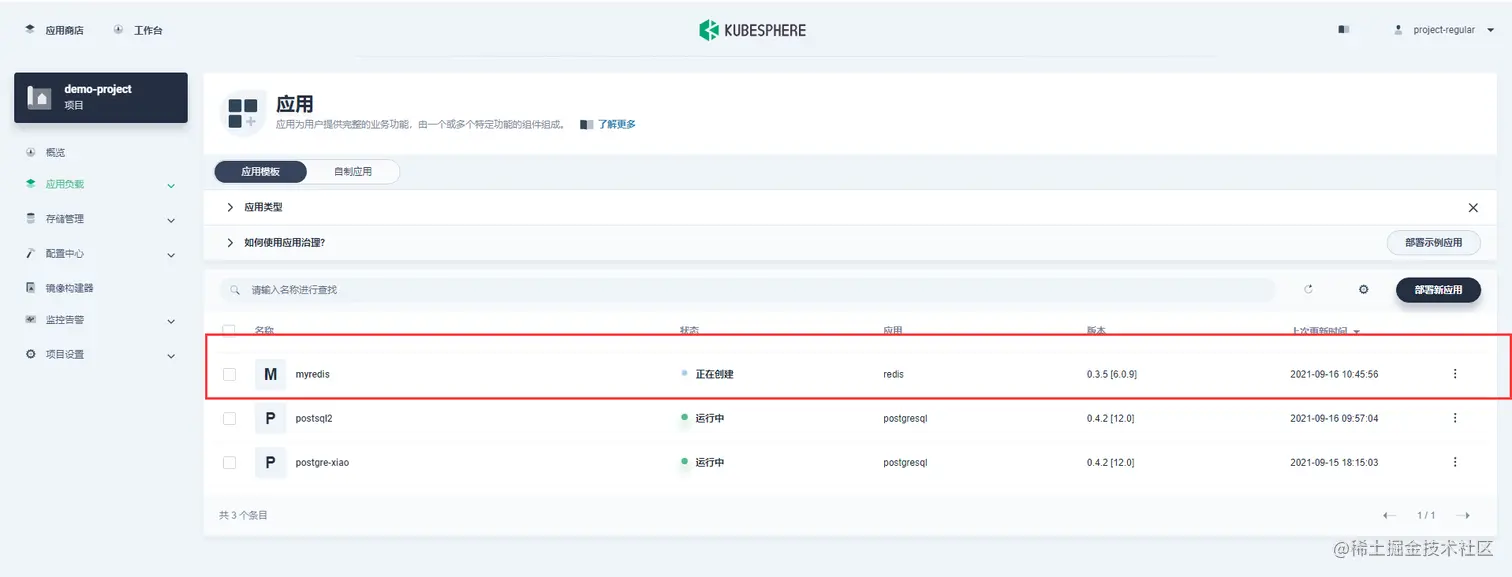Click the redis app cell
Image resolution: width=1512 pixels, height=577 pixels.
point(893,375)
